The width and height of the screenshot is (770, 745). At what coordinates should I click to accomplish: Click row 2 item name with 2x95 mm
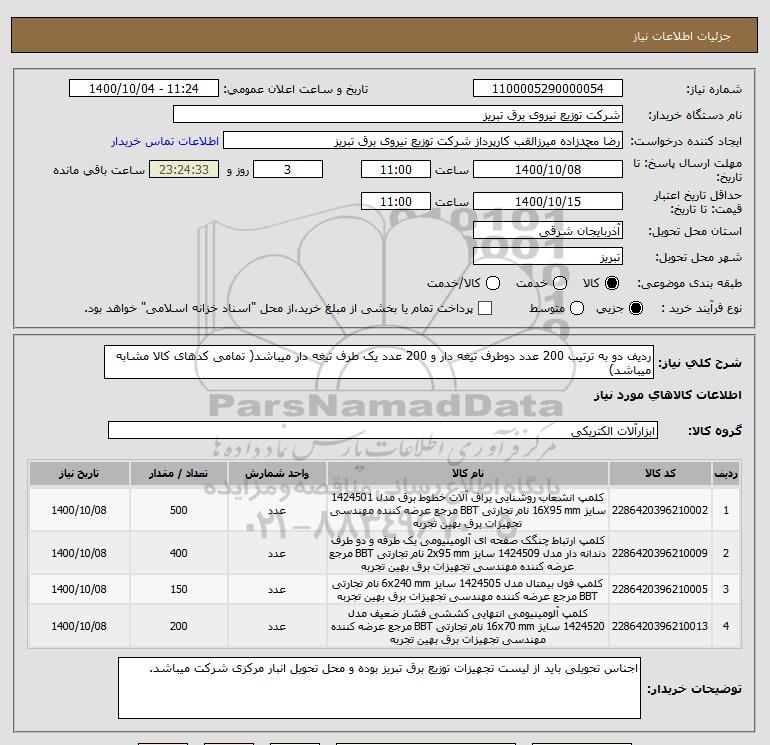468,553
